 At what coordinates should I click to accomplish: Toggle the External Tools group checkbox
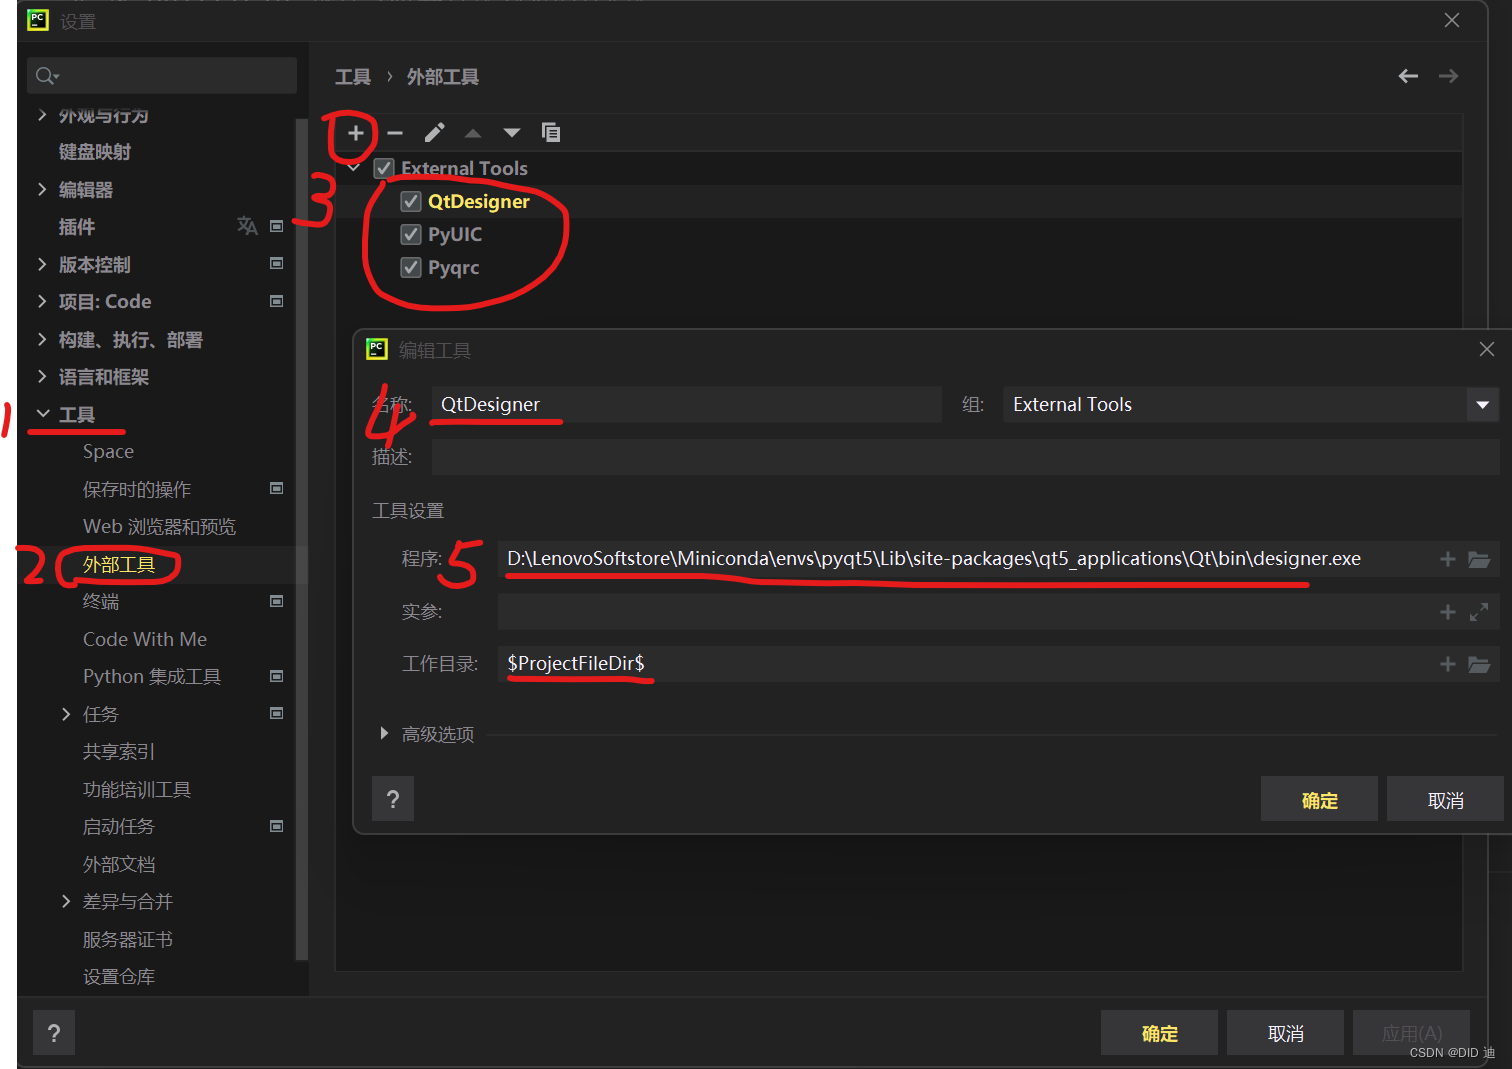tap(384, 168)
